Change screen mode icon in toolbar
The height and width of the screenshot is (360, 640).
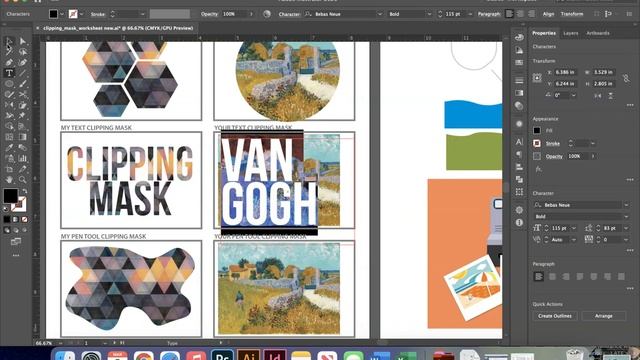16,242
